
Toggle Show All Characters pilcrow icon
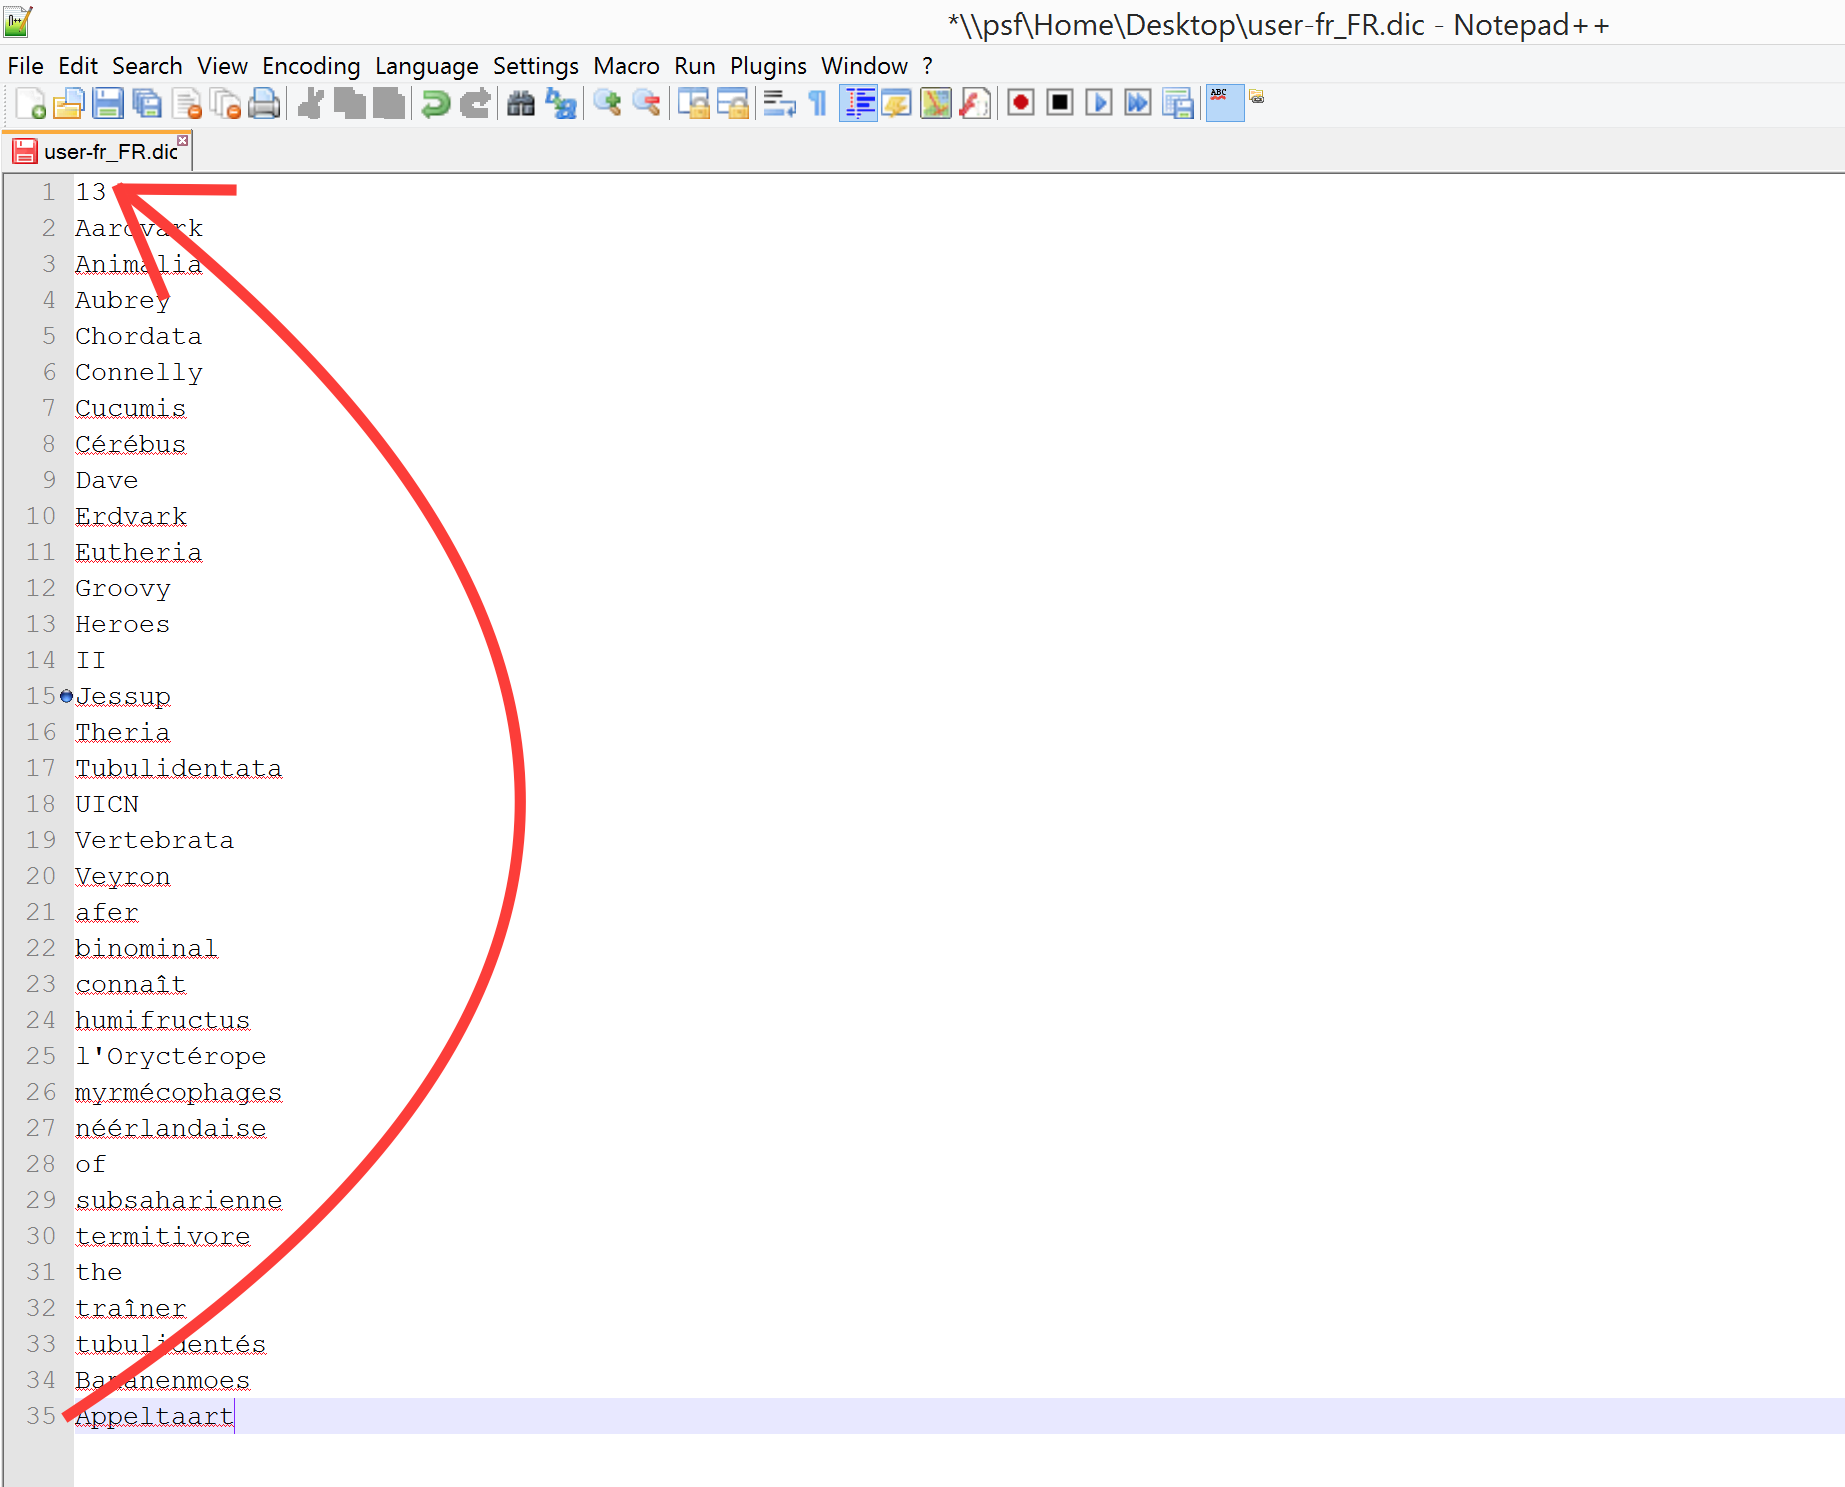click(818, 103)
